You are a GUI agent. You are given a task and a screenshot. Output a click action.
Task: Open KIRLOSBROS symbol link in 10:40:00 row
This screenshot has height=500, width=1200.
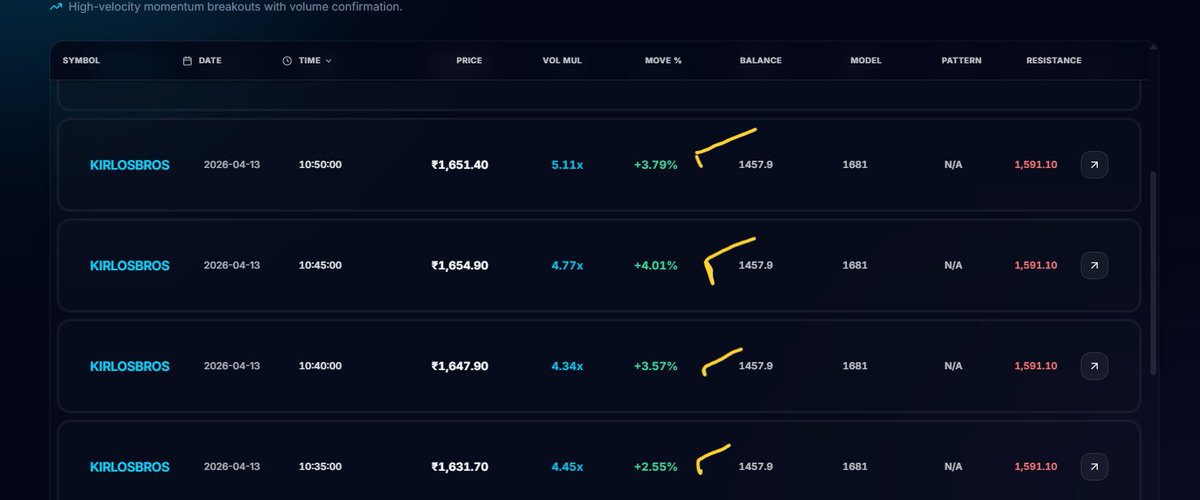pos(130,366)
